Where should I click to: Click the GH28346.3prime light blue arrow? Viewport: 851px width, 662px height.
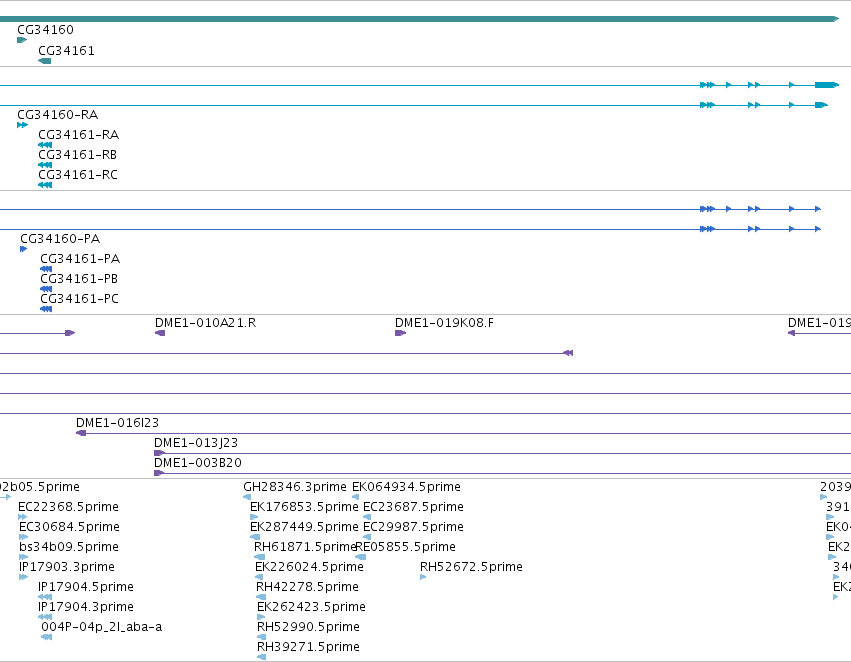click(247, 497)
